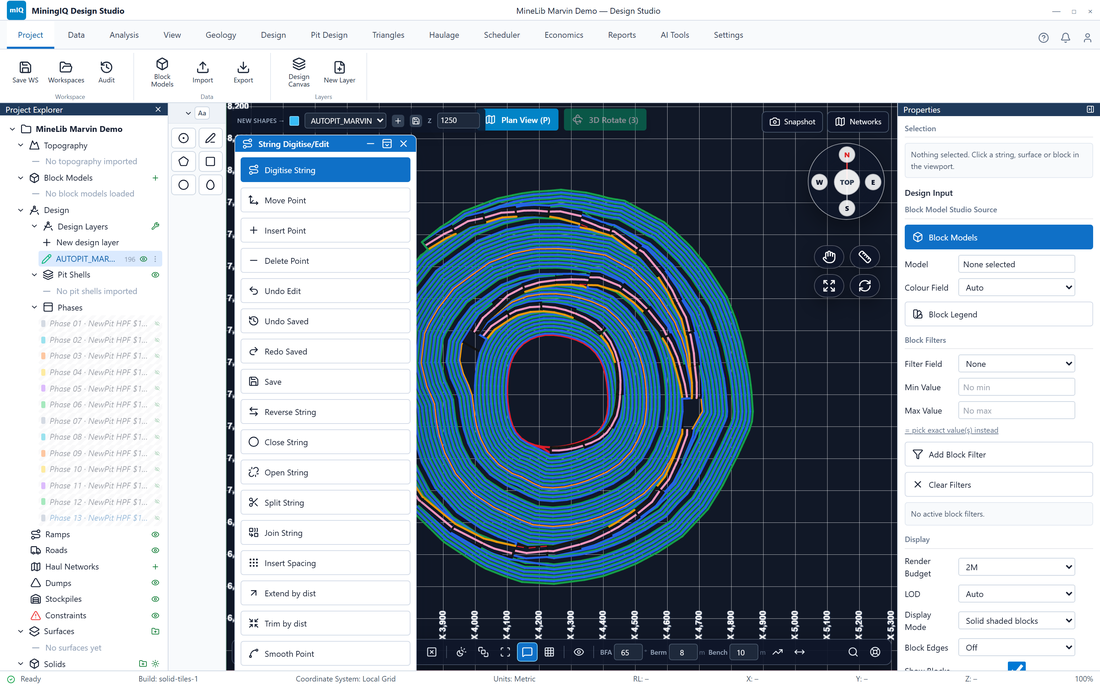Open the LOD dropdown
The height and width of the screenshot is (687, 1100).
click(x=1017, y=594)
